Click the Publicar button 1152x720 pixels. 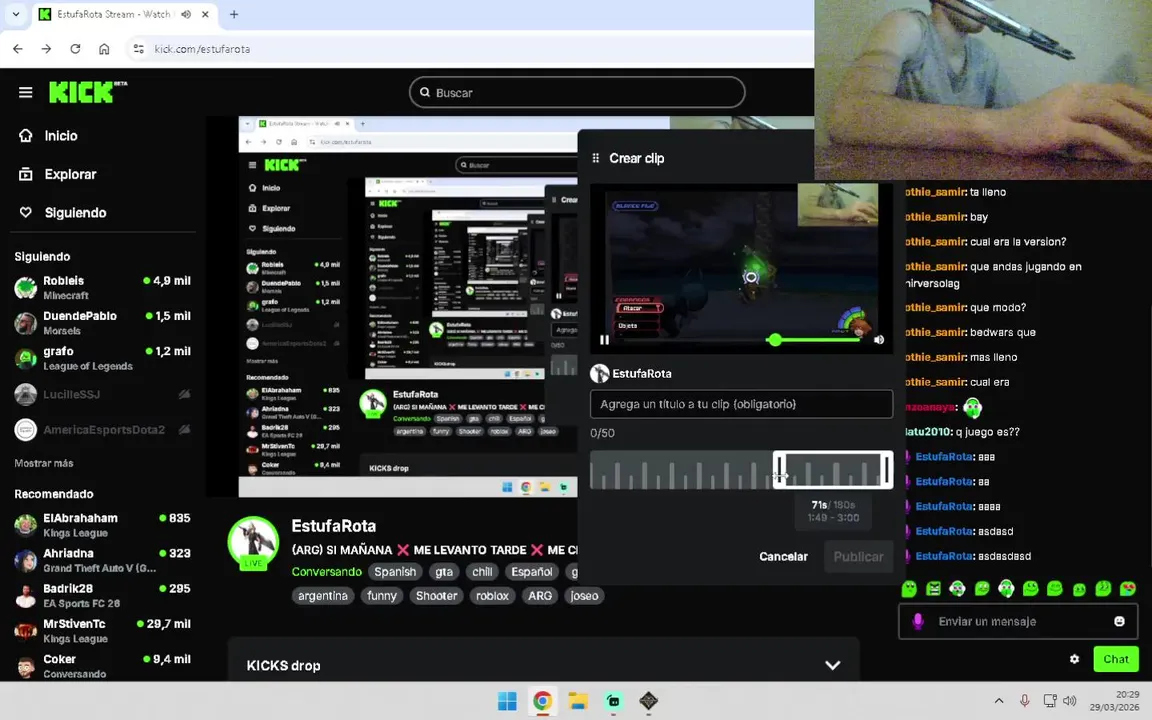click(858, 557)
